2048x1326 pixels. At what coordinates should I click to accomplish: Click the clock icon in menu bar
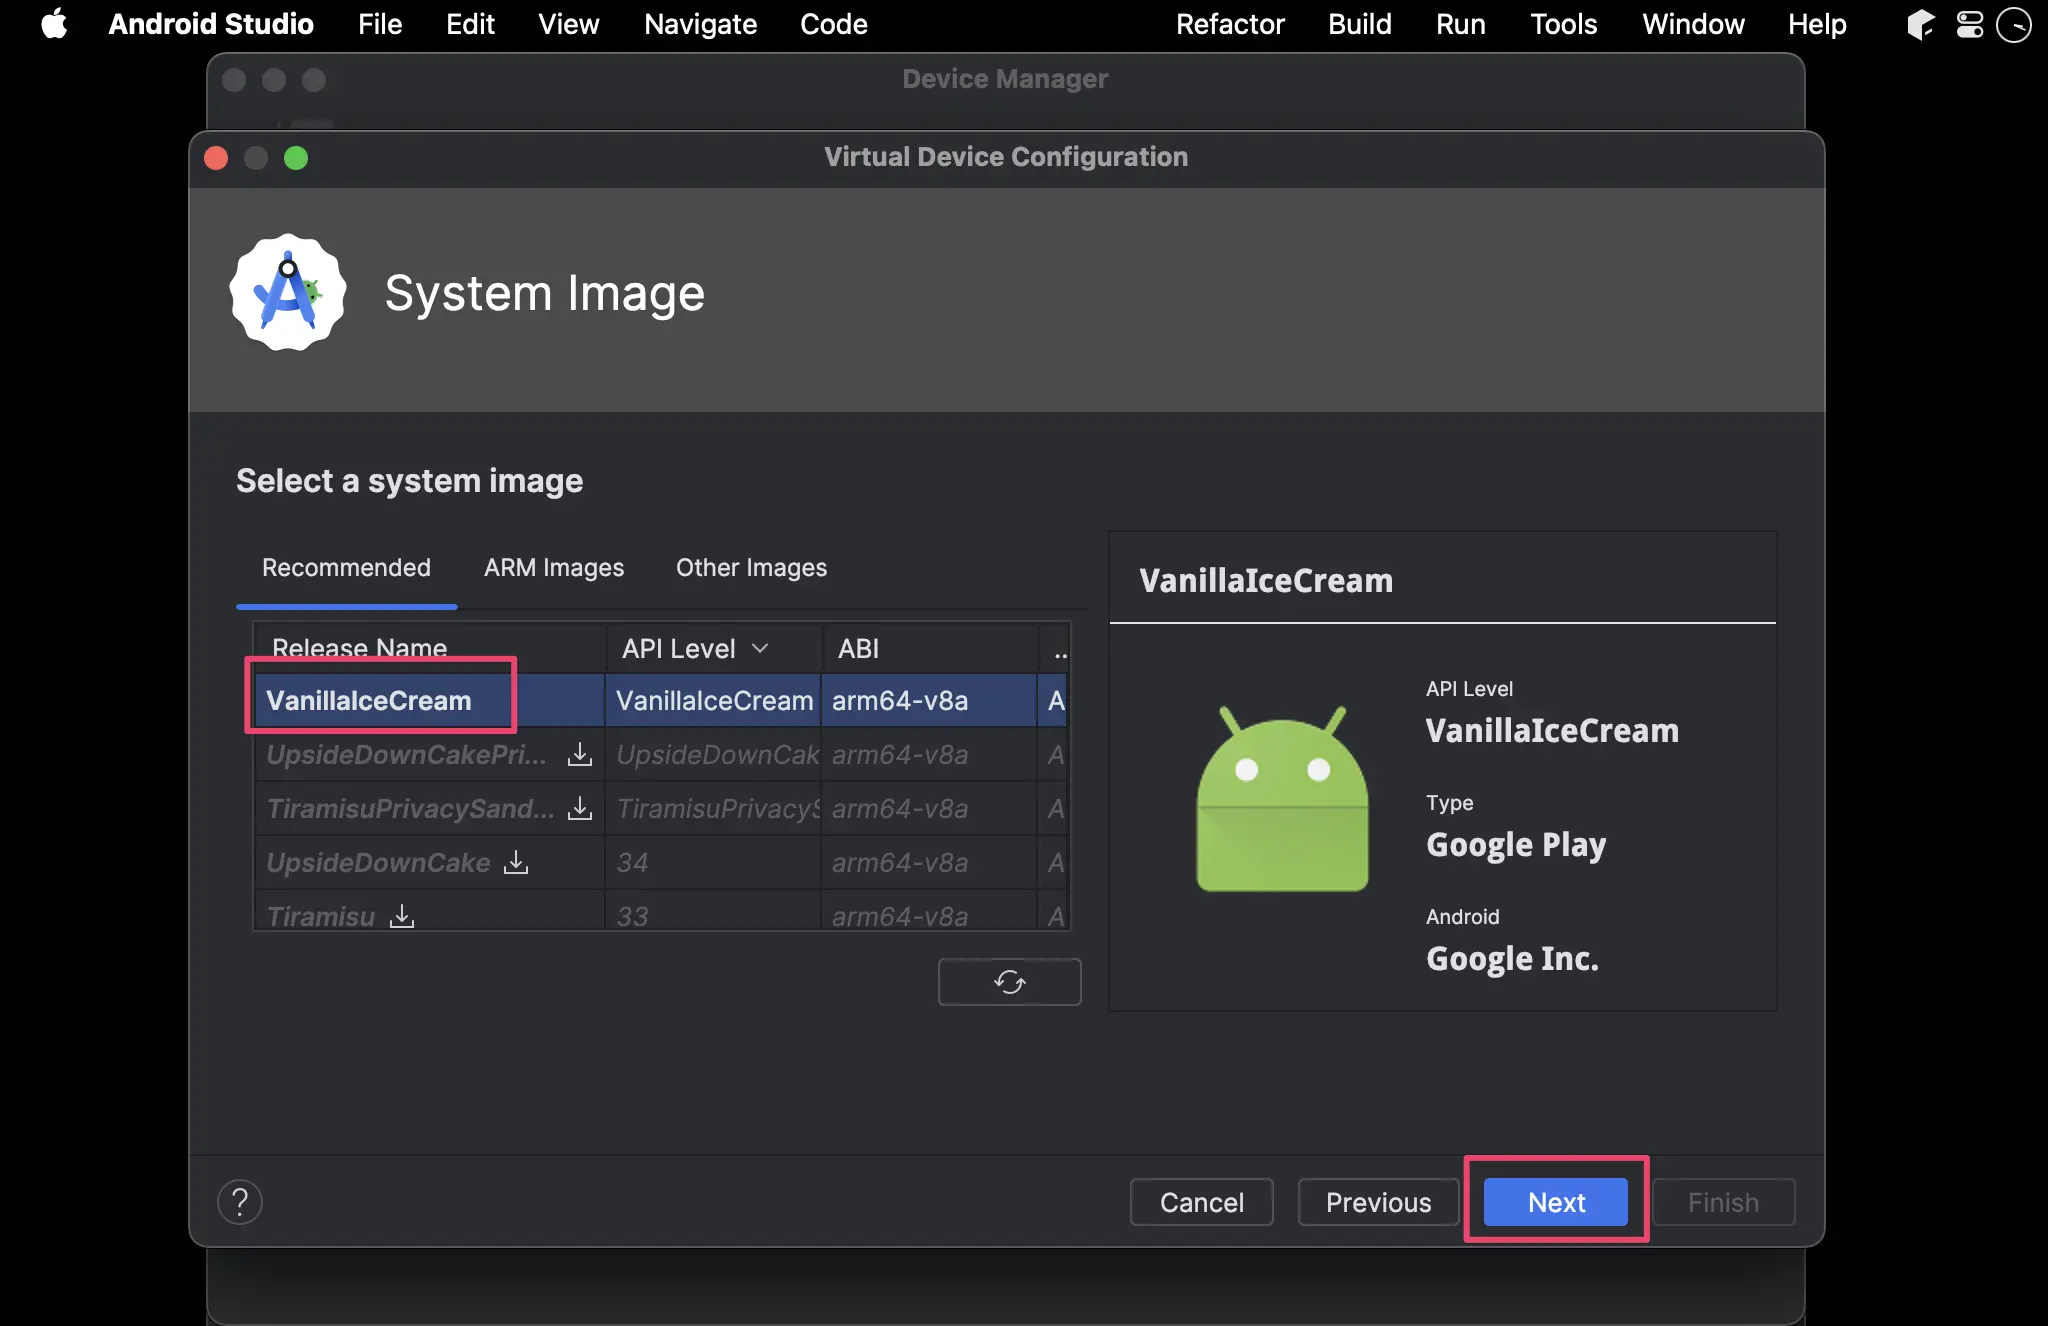pyautogui.click(x=2014, y=24)
